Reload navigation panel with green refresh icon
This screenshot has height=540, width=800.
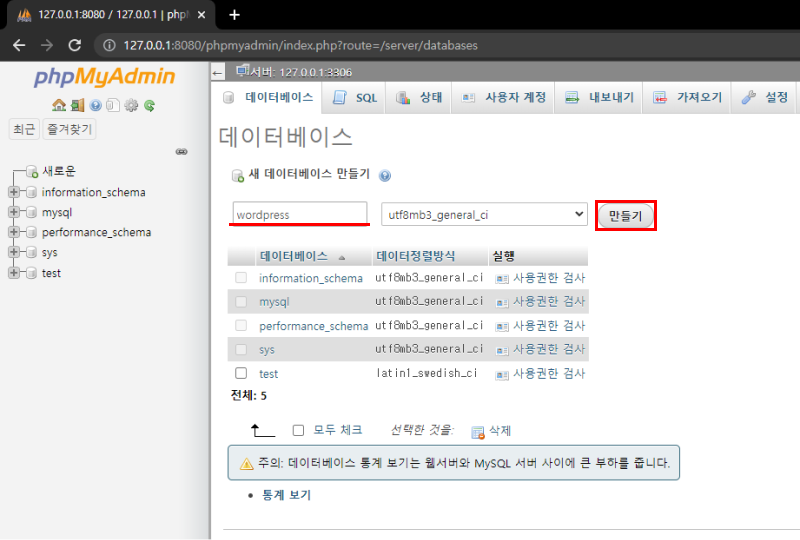click(x=149, y=105)
